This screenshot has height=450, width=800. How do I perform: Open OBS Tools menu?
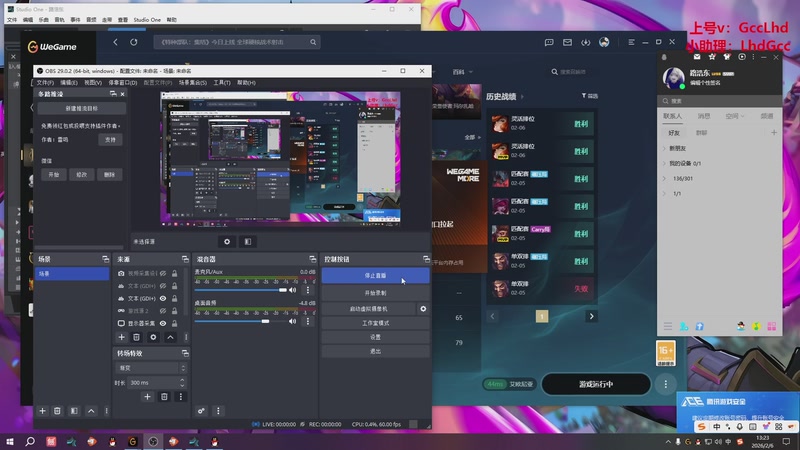pyautogui.click(x=222, y=83)
